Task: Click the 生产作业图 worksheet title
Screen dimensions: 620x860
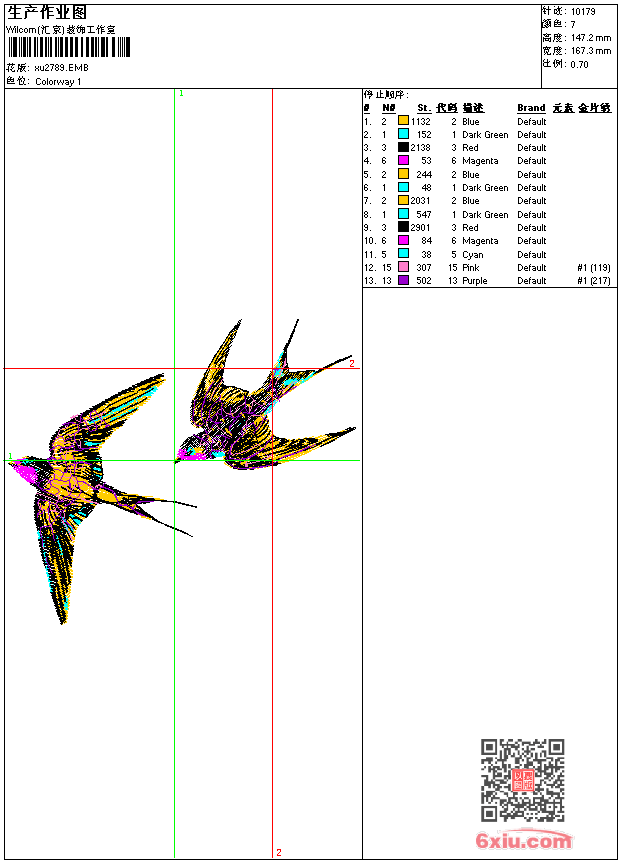Action: [x=47, y=13]
